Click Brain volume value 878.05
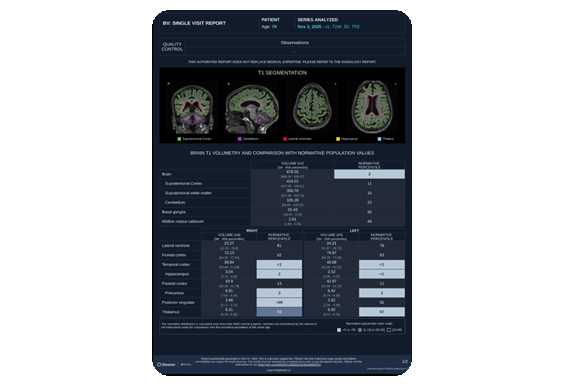The image size is (564, 386). point(292,172)
